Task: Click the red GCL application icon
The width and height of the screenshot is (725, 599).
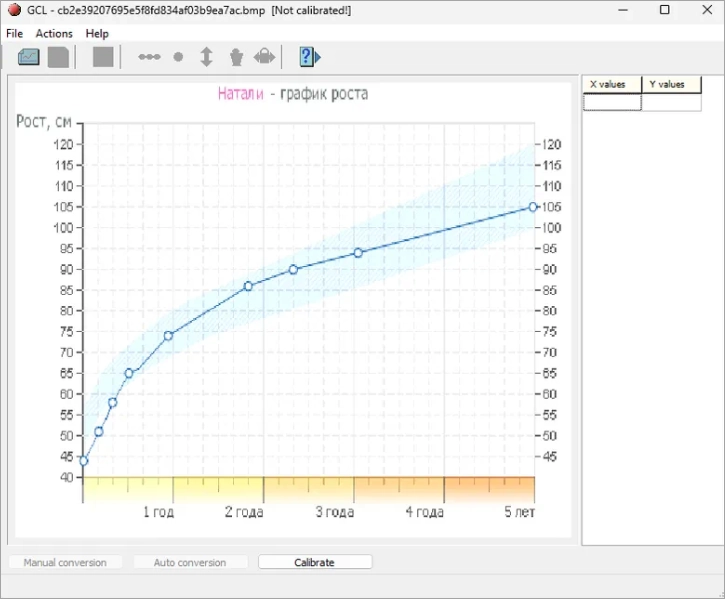Action: pyautogui.click(x=14, y=10)
